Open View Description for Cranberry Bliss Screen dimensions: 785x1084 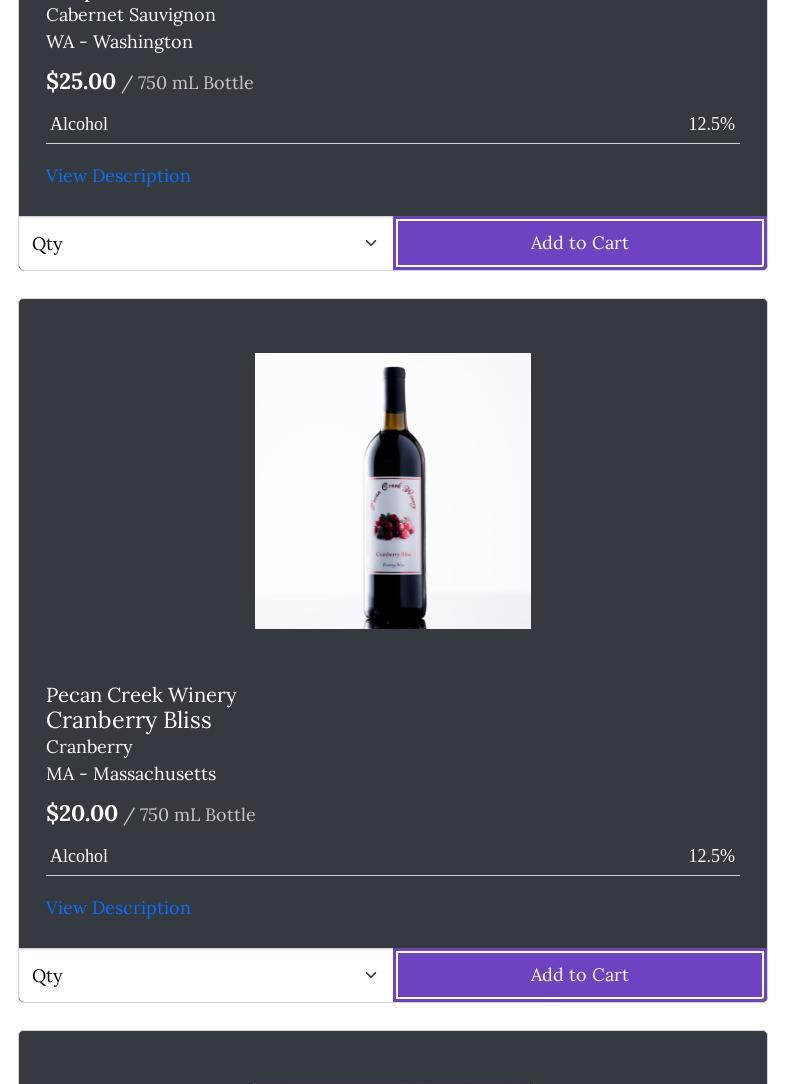(118, 908)
